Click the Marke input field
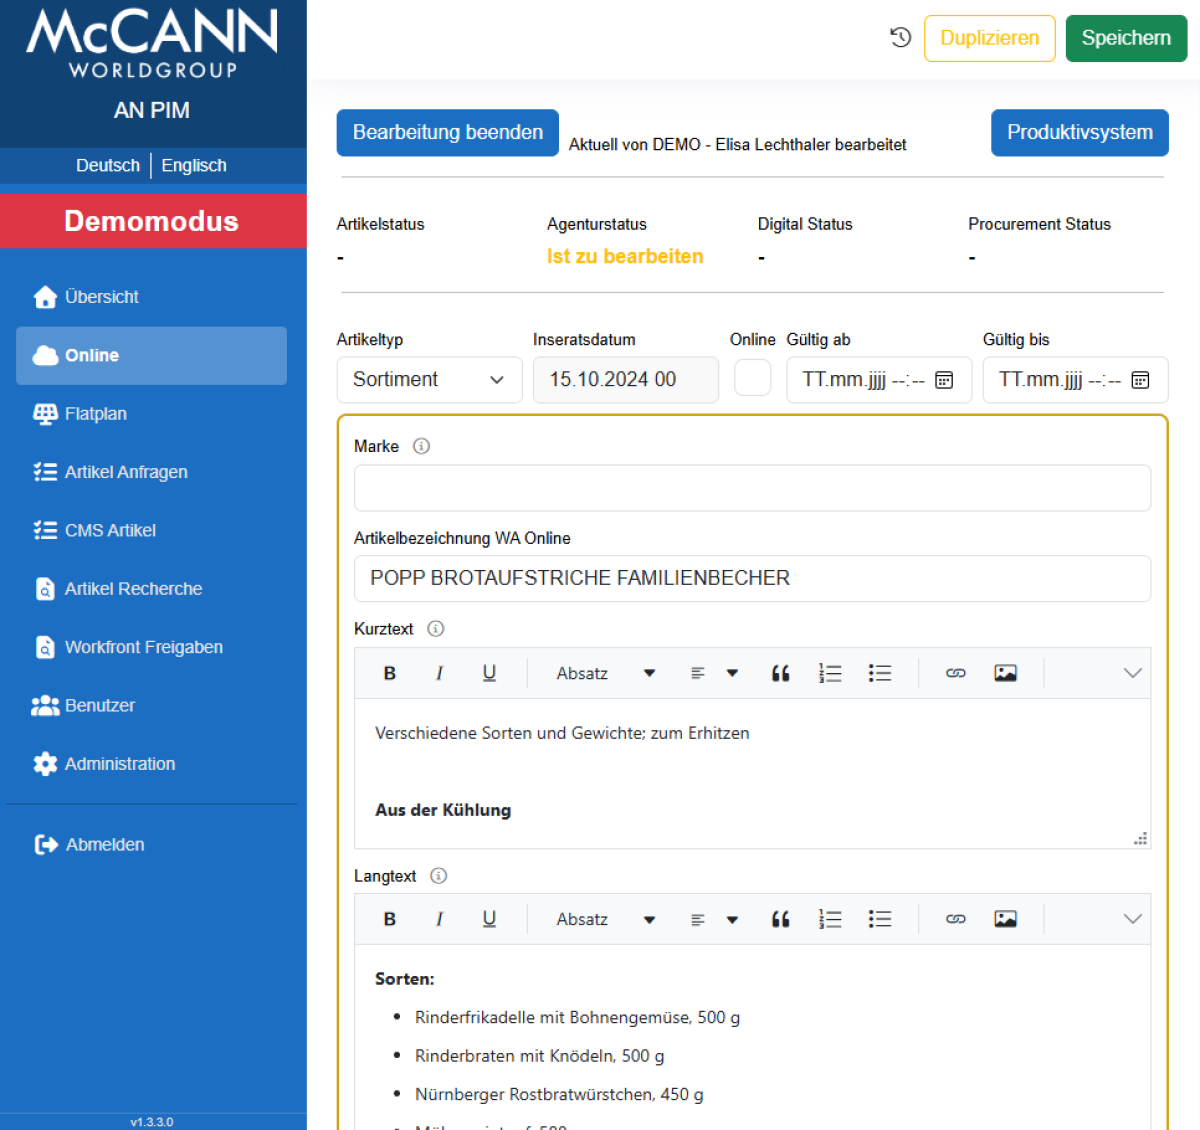This screenshot has height=1130, width=1200. tap(752, 488)
